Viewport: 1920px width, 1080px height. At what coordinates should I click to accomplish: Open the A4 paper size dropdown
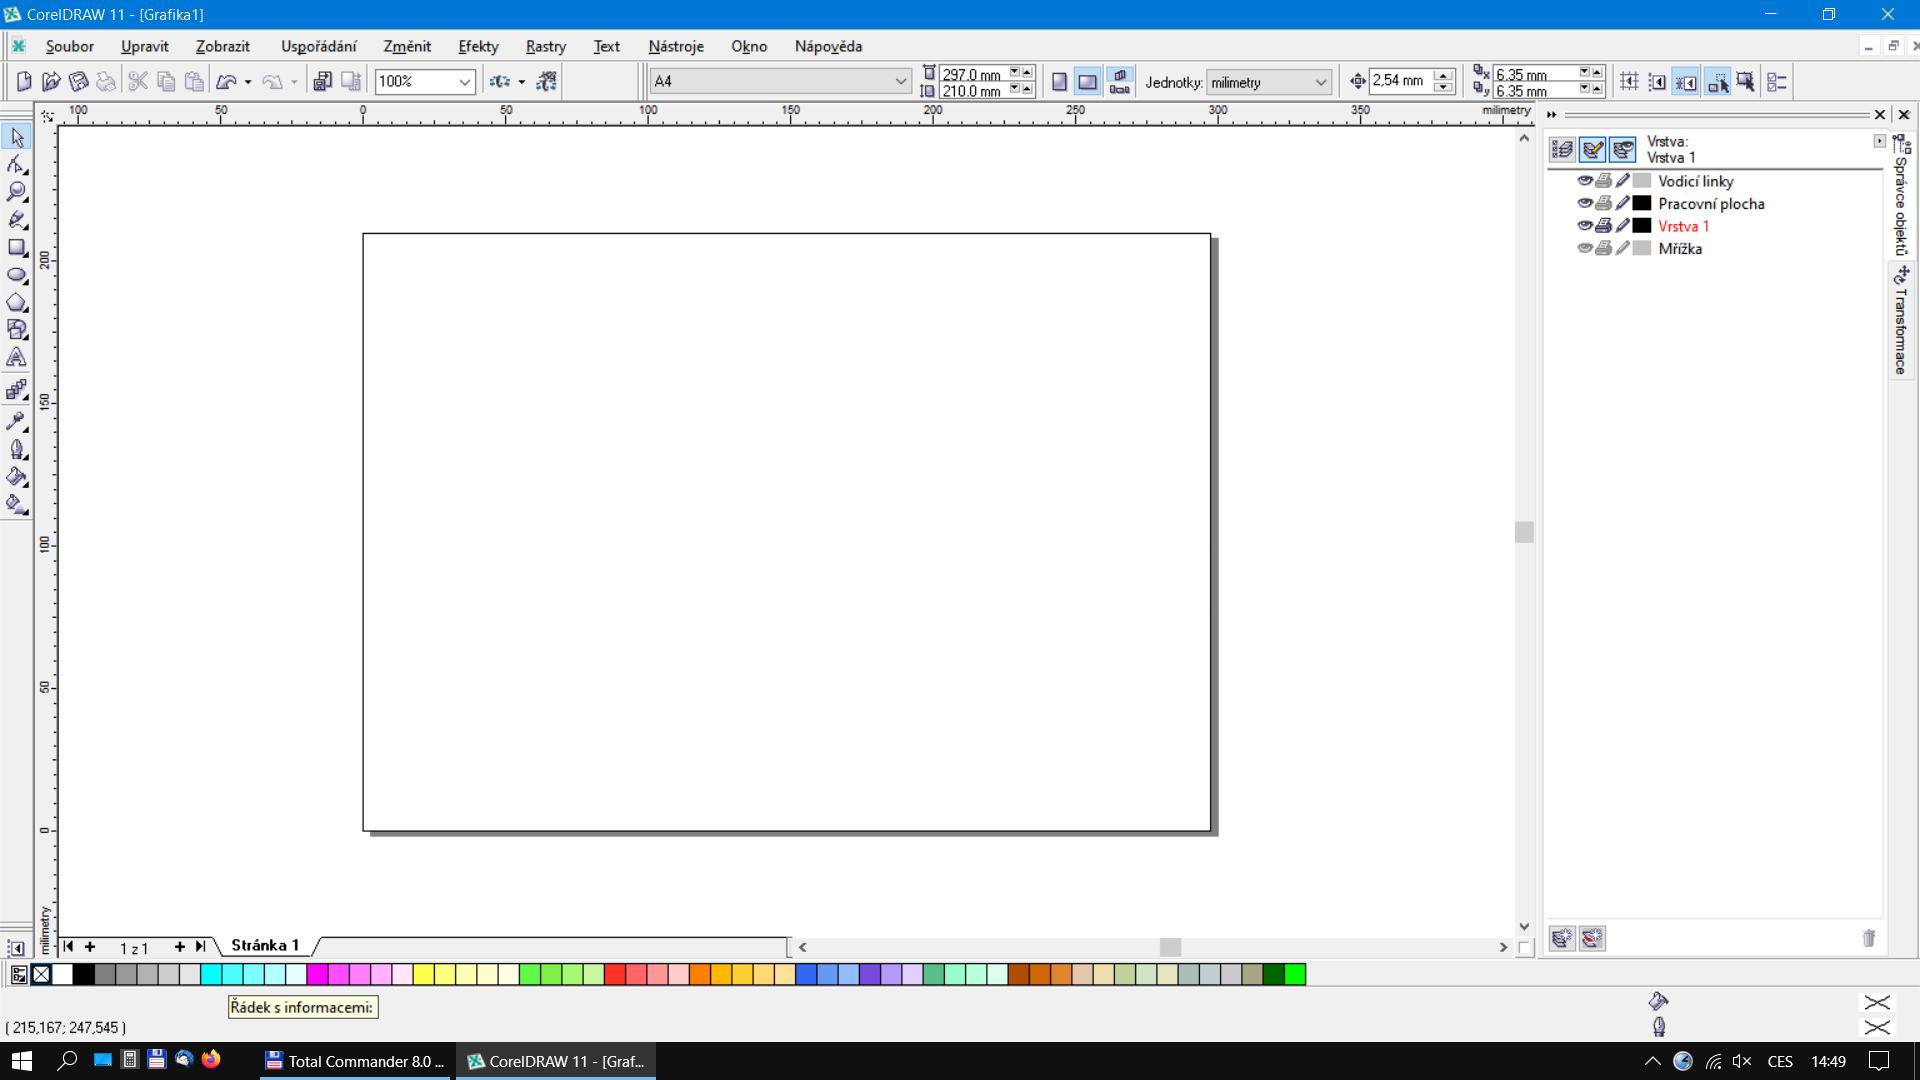coord(899,82)
